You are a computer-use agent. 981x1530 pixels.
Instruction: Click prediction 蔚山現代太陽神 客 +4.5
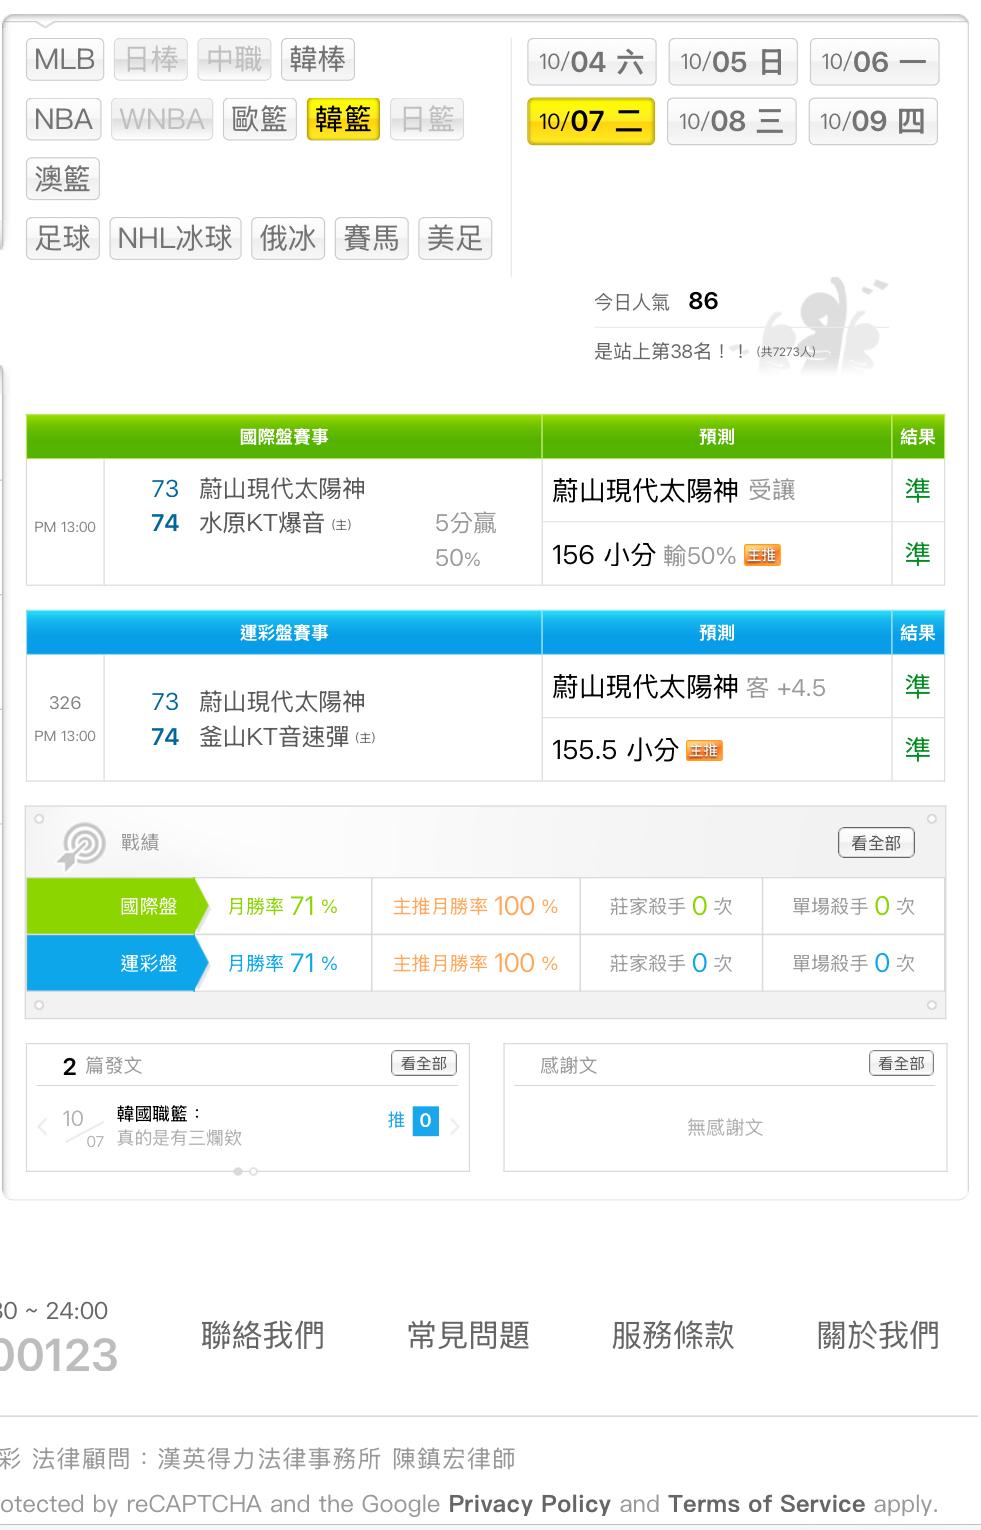(x=688, y=687)
